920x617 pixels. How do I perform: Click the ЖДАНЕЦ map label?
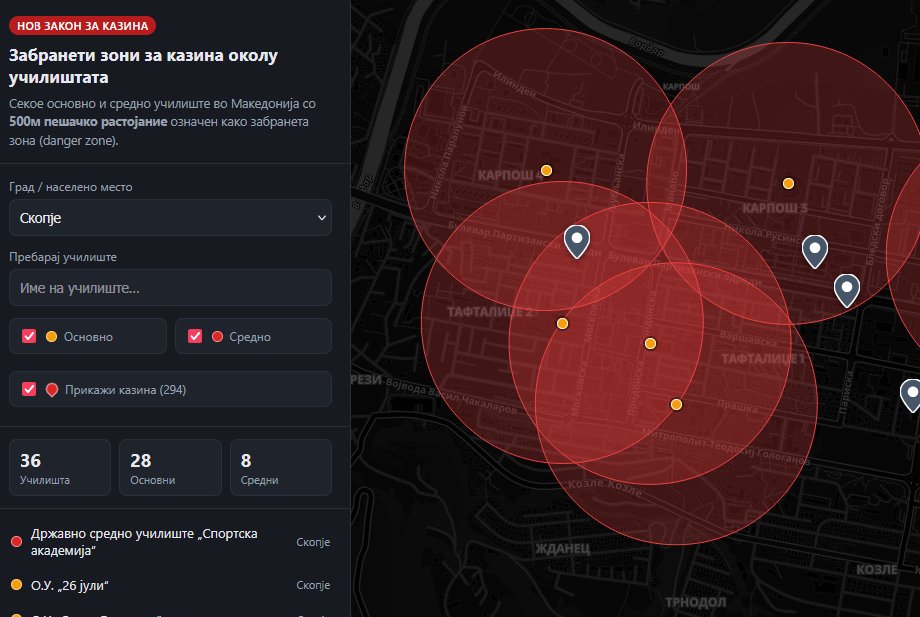563,548
